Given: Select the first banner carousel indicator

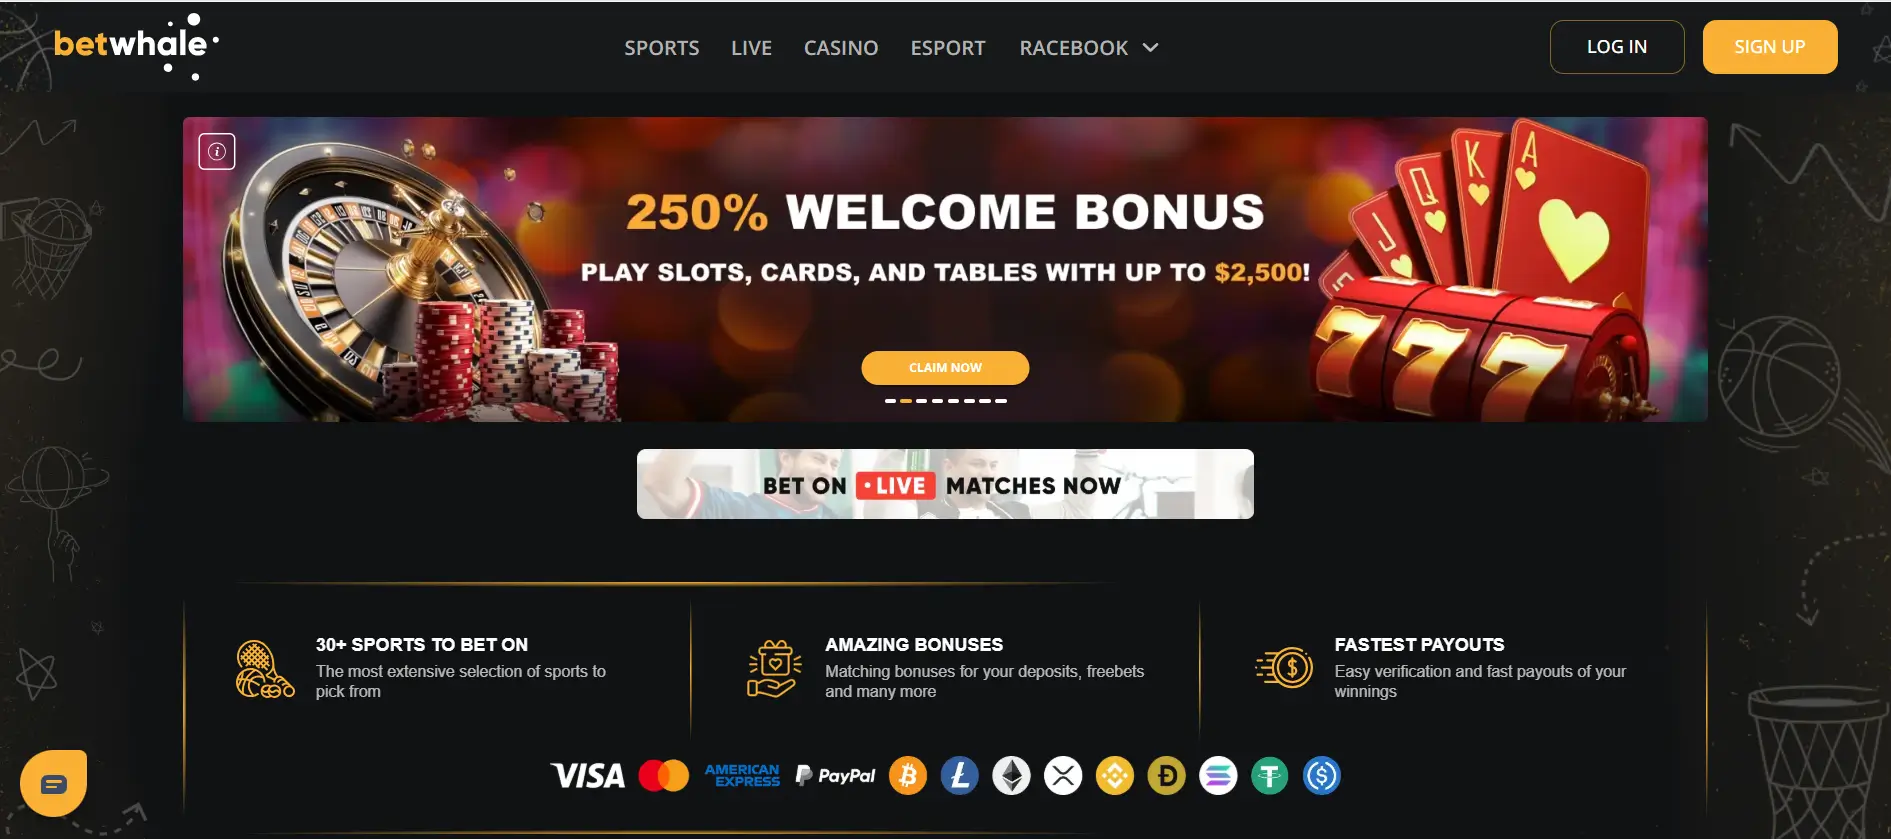Looking at the screenshot, I should [890, 401].
